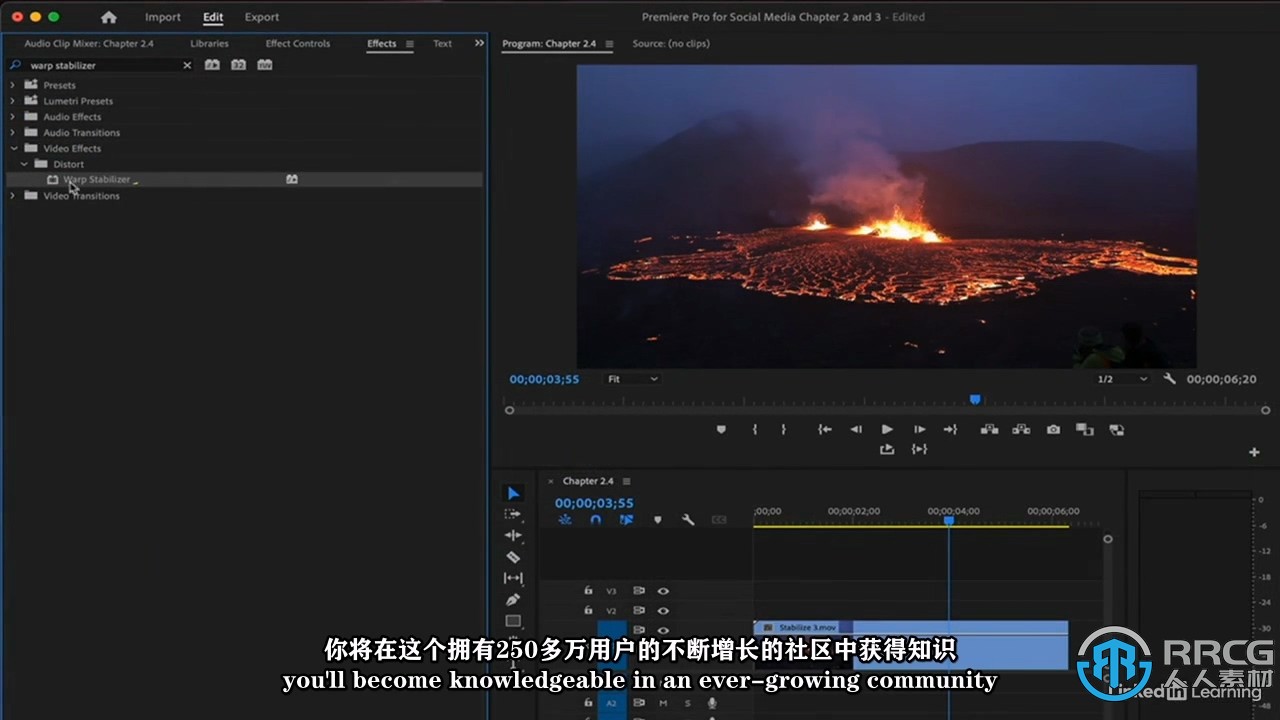This screenshot has width=1280, height=720.
Task: Toggle Snap in timeline magnet icon
Action: tap(596, 520)
